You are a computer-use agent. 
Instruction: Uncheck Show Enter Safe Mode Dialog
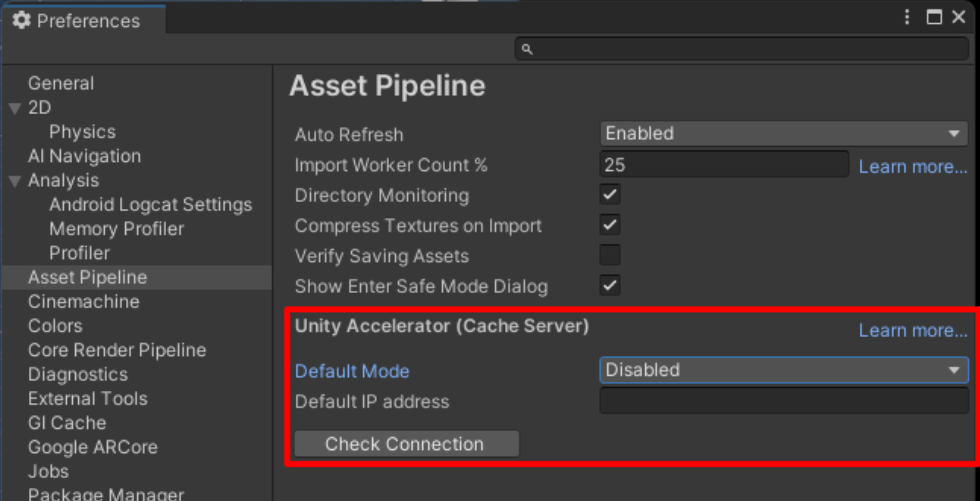(x=610, y=286)
